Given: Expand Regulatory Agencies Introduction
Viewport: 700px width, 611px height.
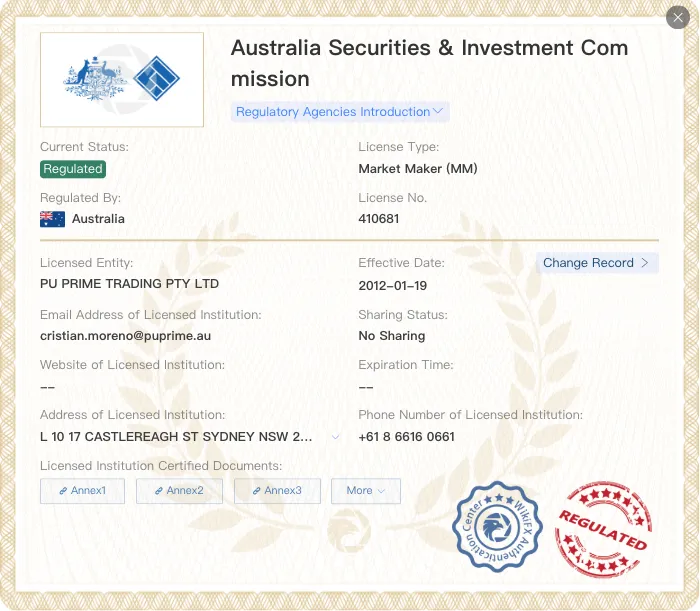Looking at the screenshot, I should [340, 112].
